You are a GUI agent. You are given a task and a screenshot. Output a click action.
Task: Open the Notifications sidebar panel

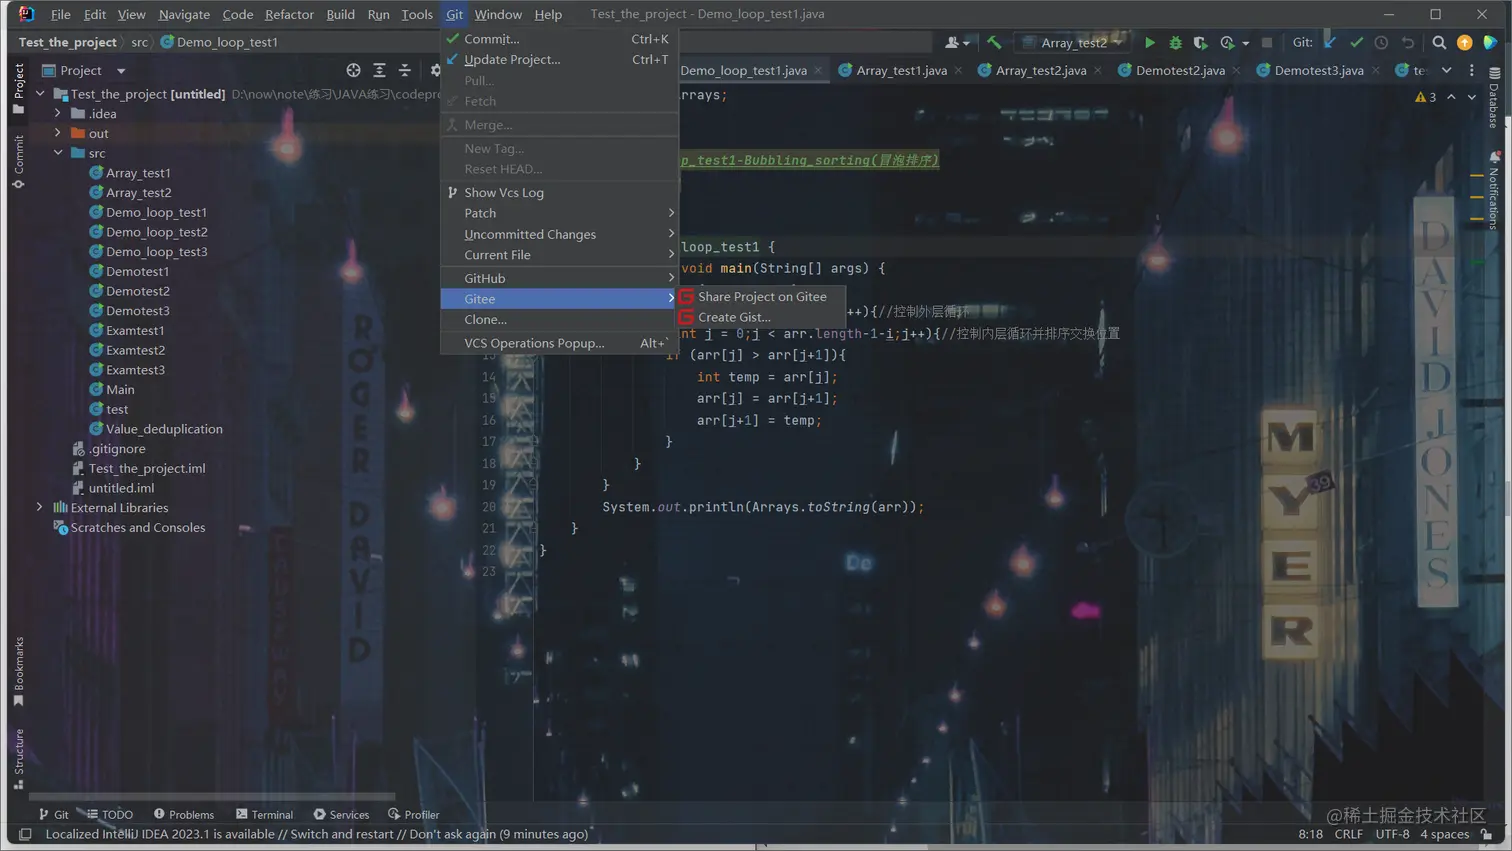pyautogui.click(x=1494, y=190)
